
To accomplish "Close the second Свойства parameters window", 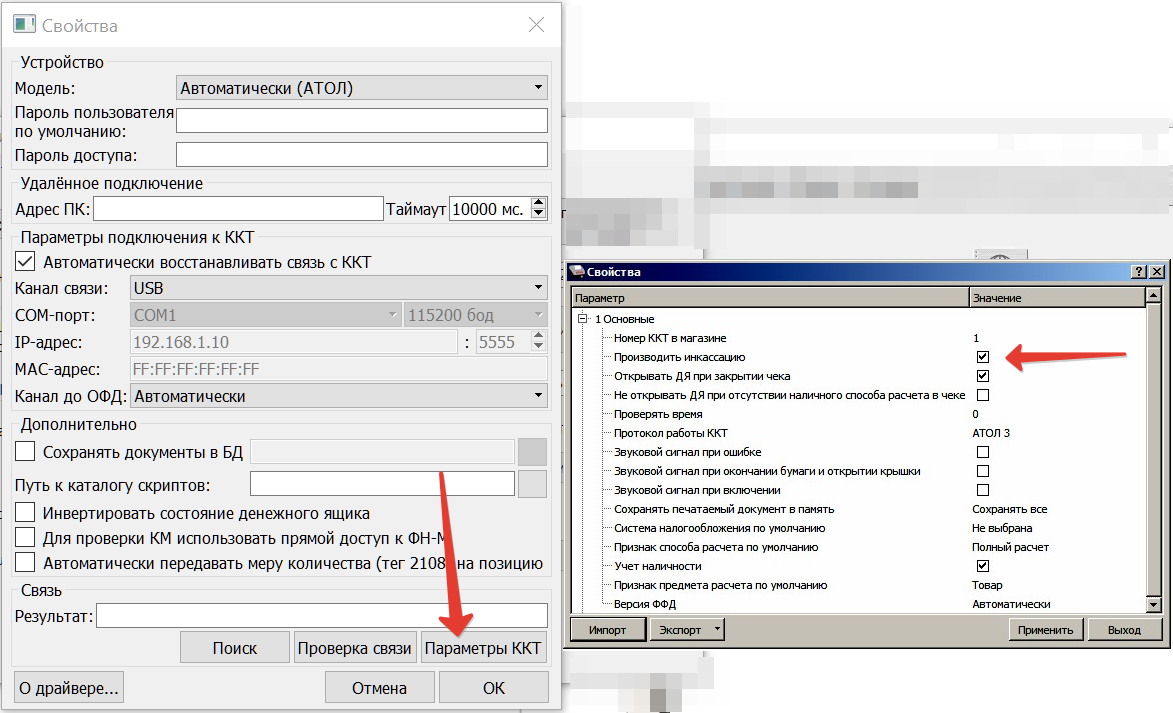I will tap(1157, 272).
